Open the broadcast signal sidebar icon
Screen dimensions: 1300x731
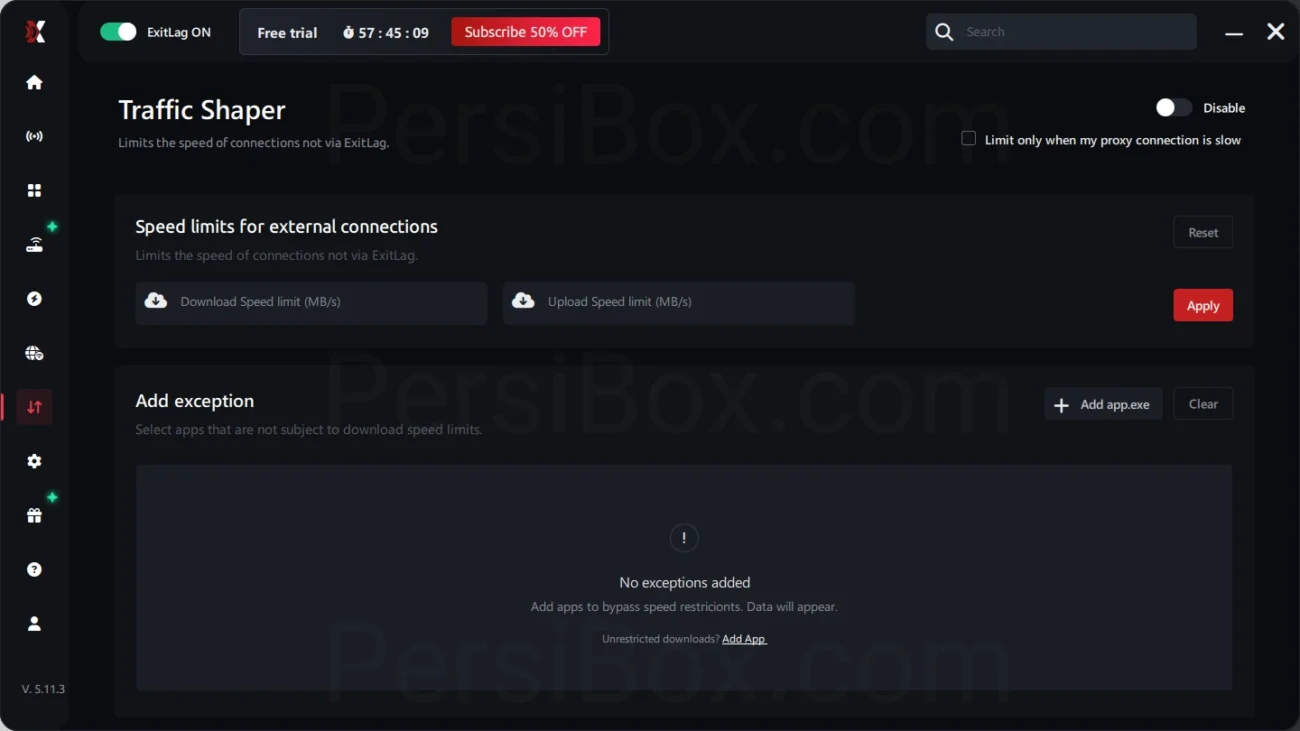(x=34, y=136)
